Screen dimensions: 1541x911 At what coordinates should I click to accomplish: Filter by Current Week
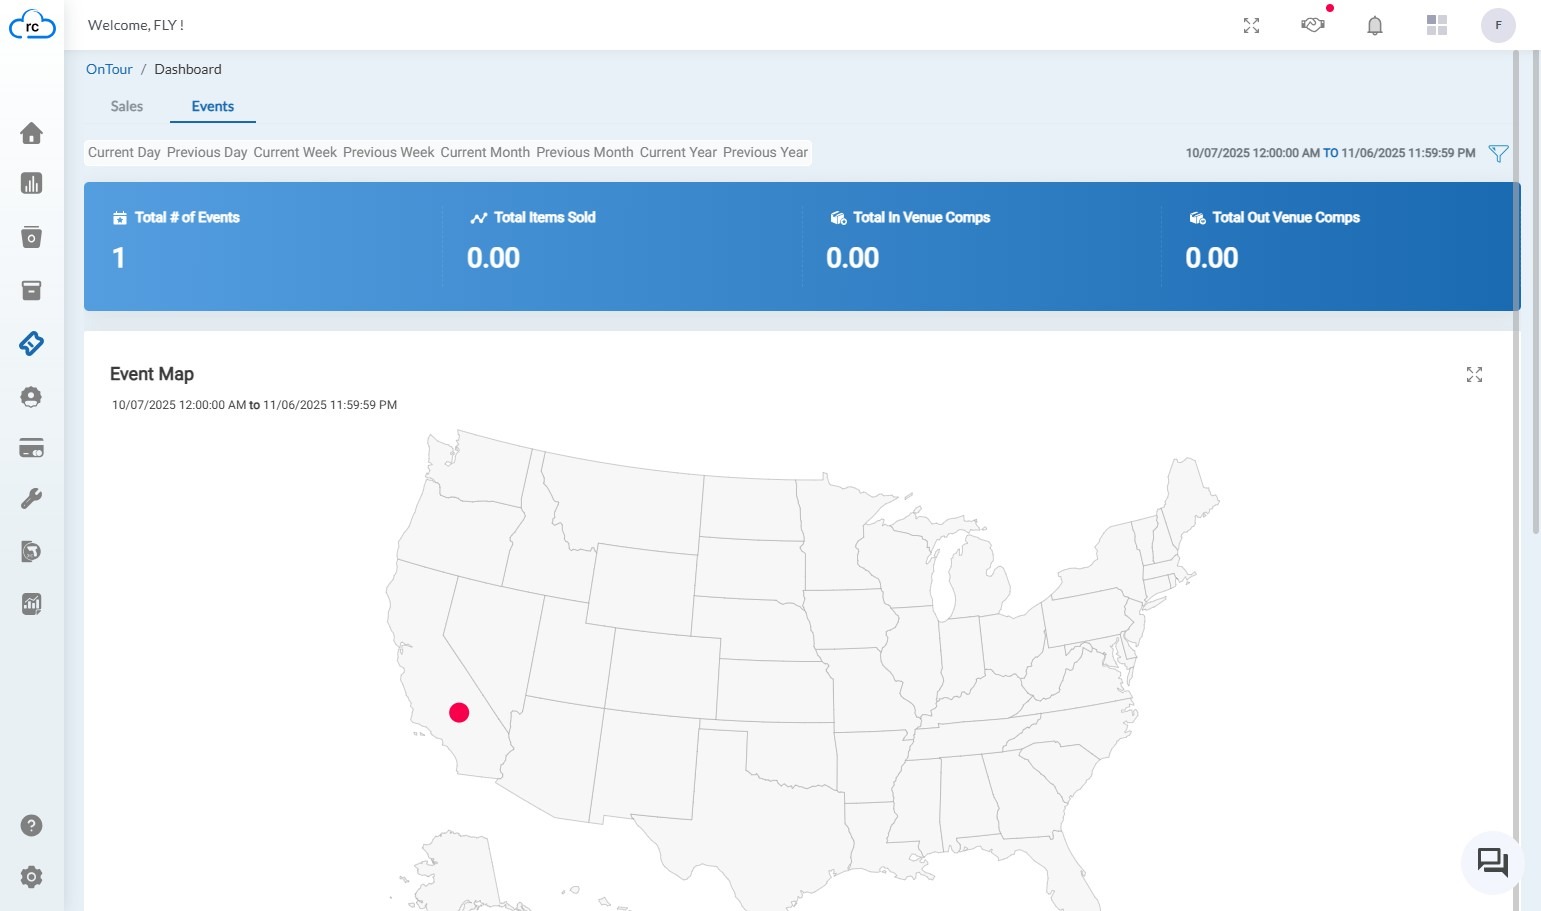pos(295,152)
